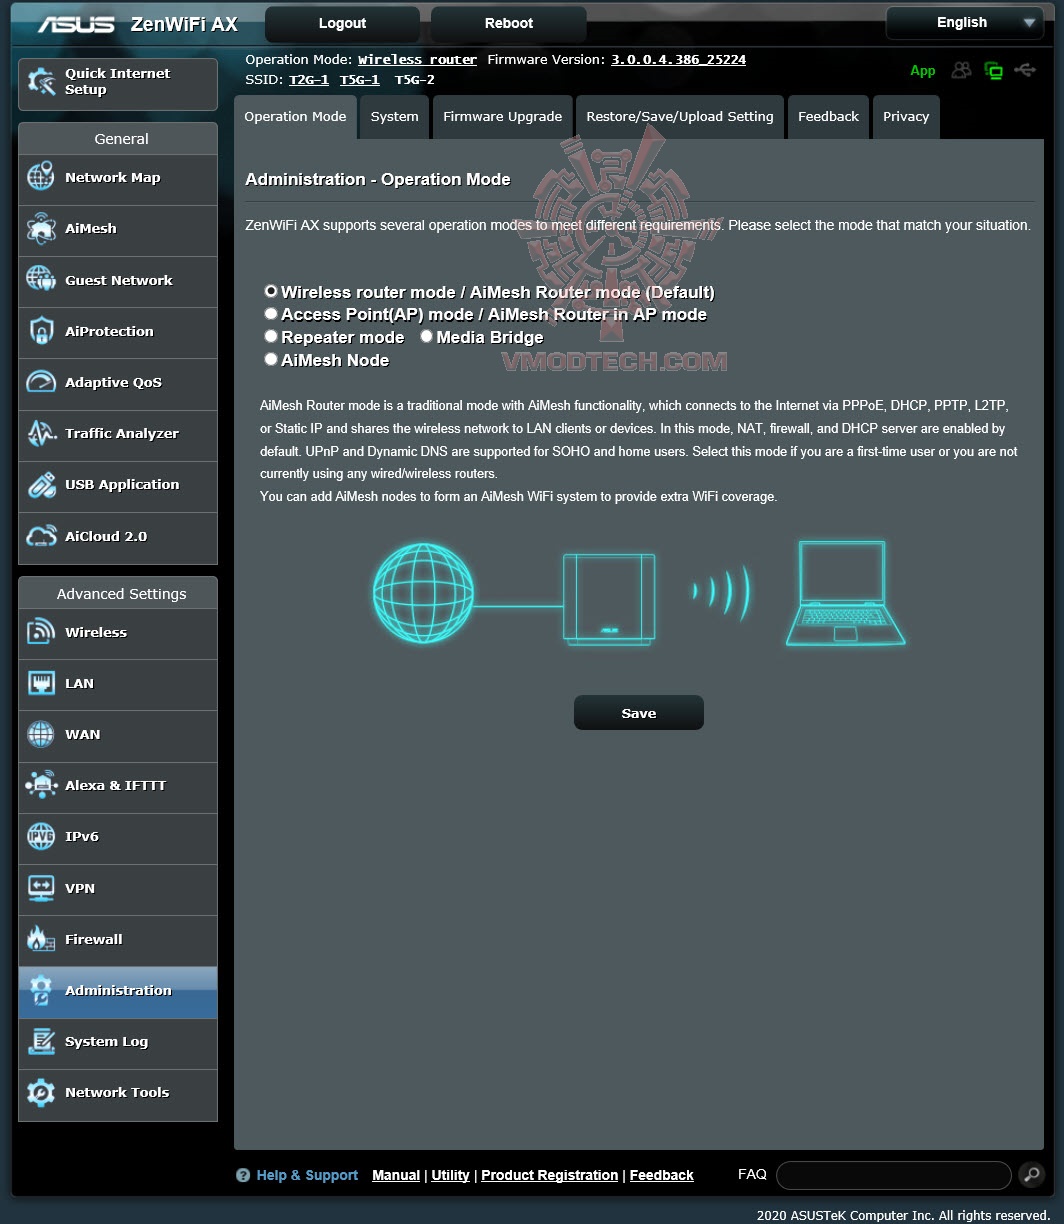Open the Feedback tab
The image size is (1064, 1224).
tap(828, 117)
